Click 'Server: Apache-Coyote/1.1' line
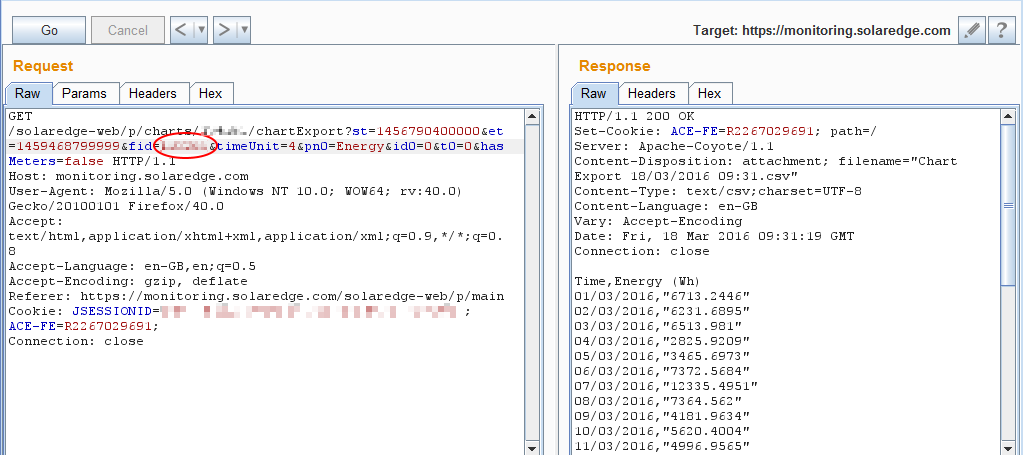1023x455 pixels. 674,146
